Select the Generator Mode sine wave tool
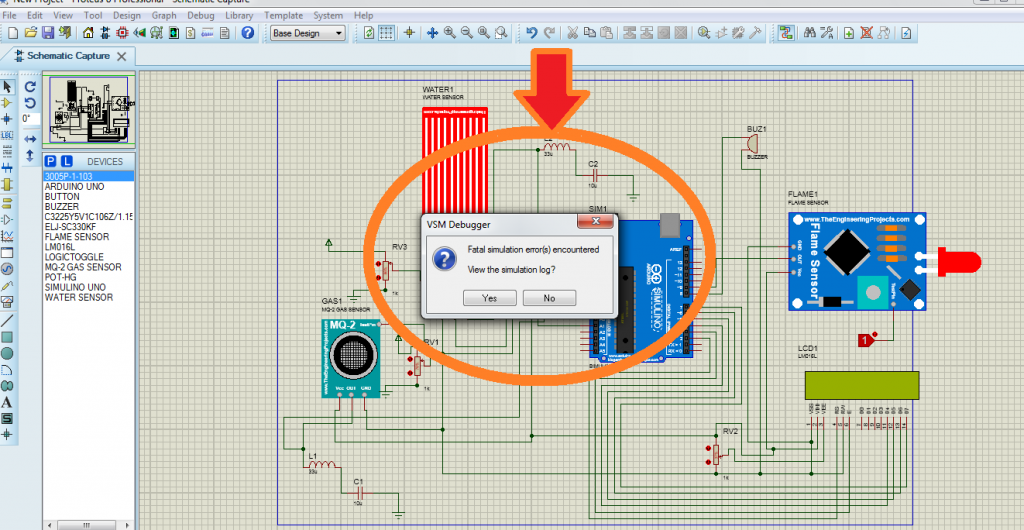The image size is (1024, 530). (x=7, y=269)
